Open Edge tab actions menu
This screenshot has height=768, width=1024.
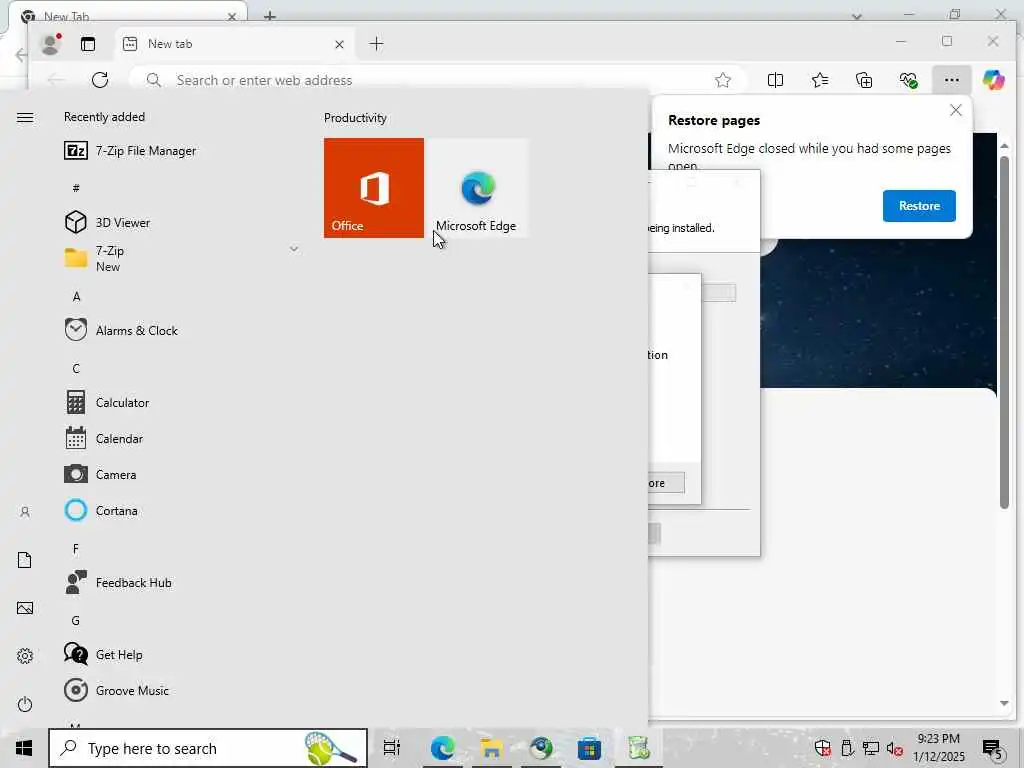tap(88, 44)
